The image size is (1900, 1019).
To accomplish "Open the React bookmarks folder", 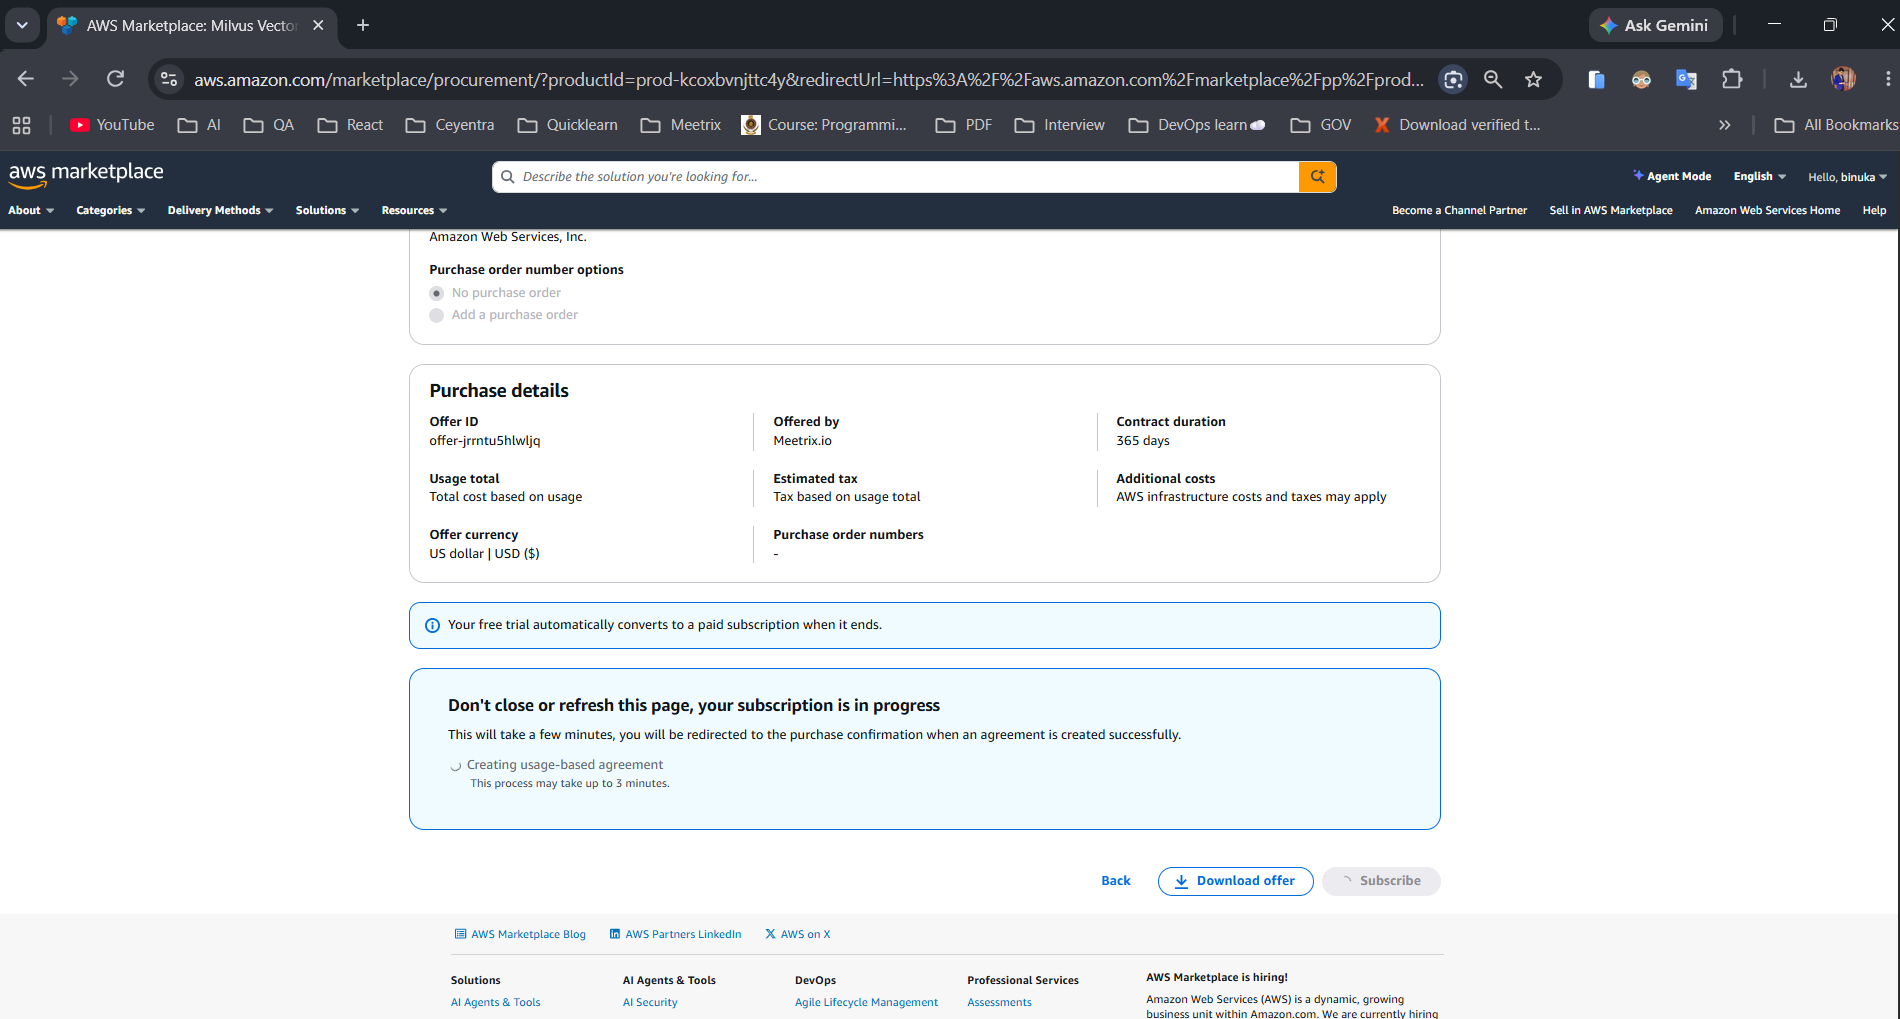I will [x=350, y=125].
